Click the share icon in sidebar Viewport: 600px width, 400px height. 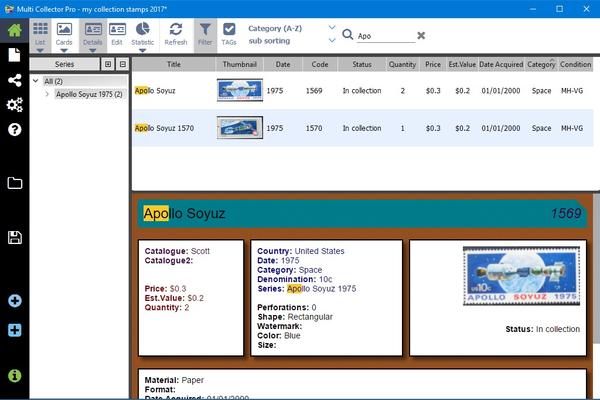(15, 80)
